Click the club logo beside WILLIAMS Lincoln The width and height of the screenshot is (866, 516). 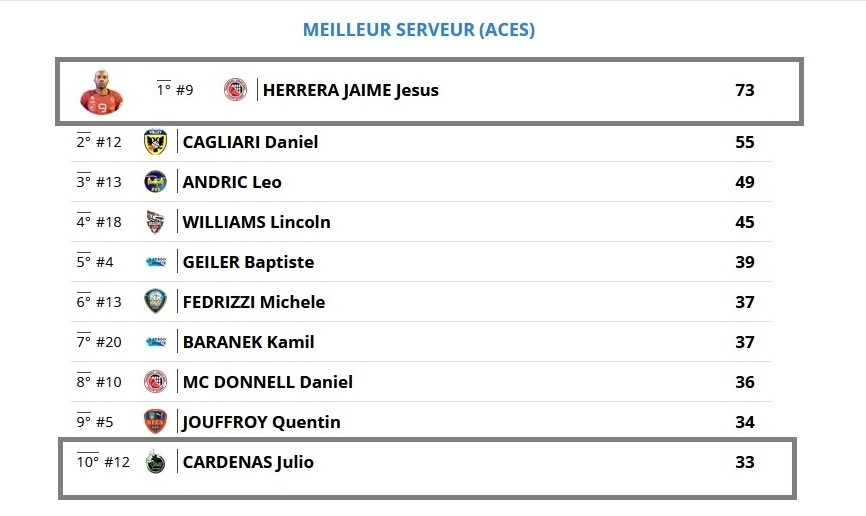[x=155, y=222]
